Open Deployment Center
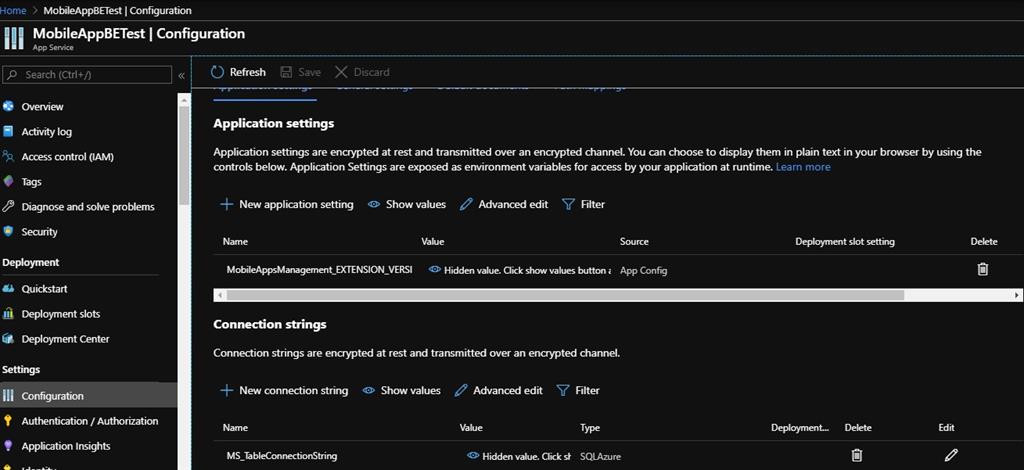The height and width of the screenshot is (470, 1024). [x=65, y=339]
